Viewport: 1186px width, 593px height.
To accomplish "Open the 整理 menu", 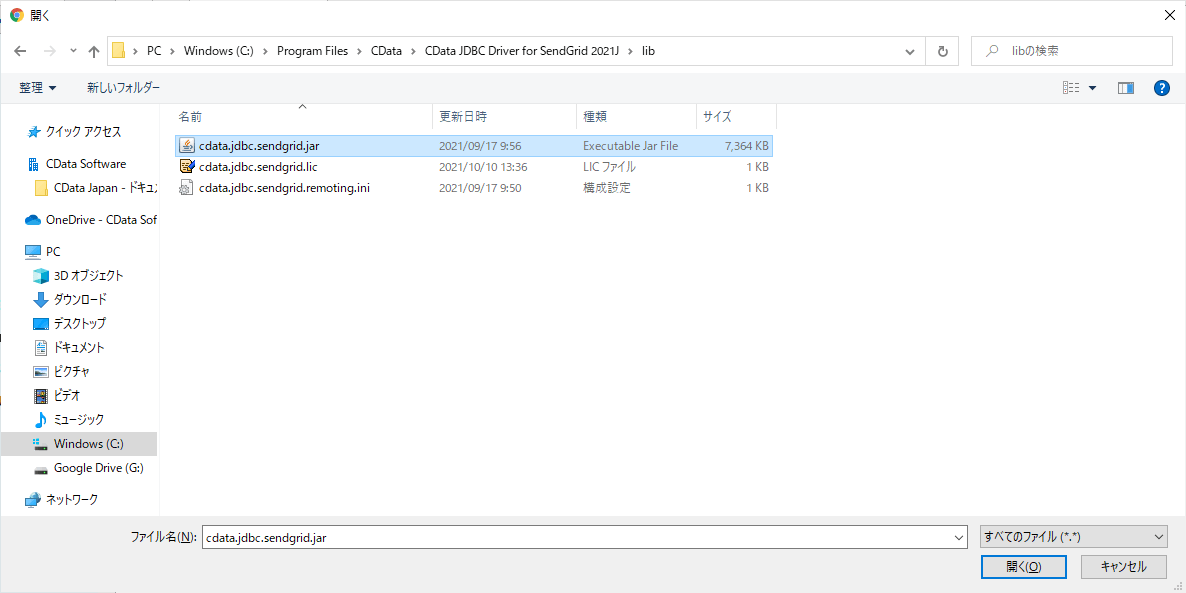I will (38, 88).
